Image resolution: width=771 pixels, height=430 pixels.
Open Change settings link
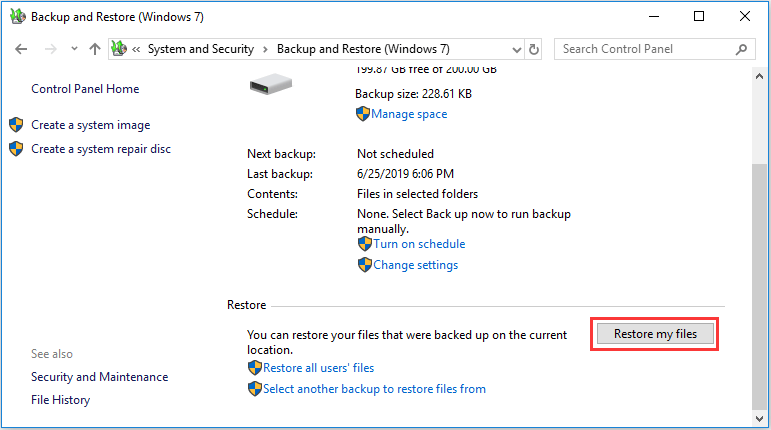click(415, 265)
